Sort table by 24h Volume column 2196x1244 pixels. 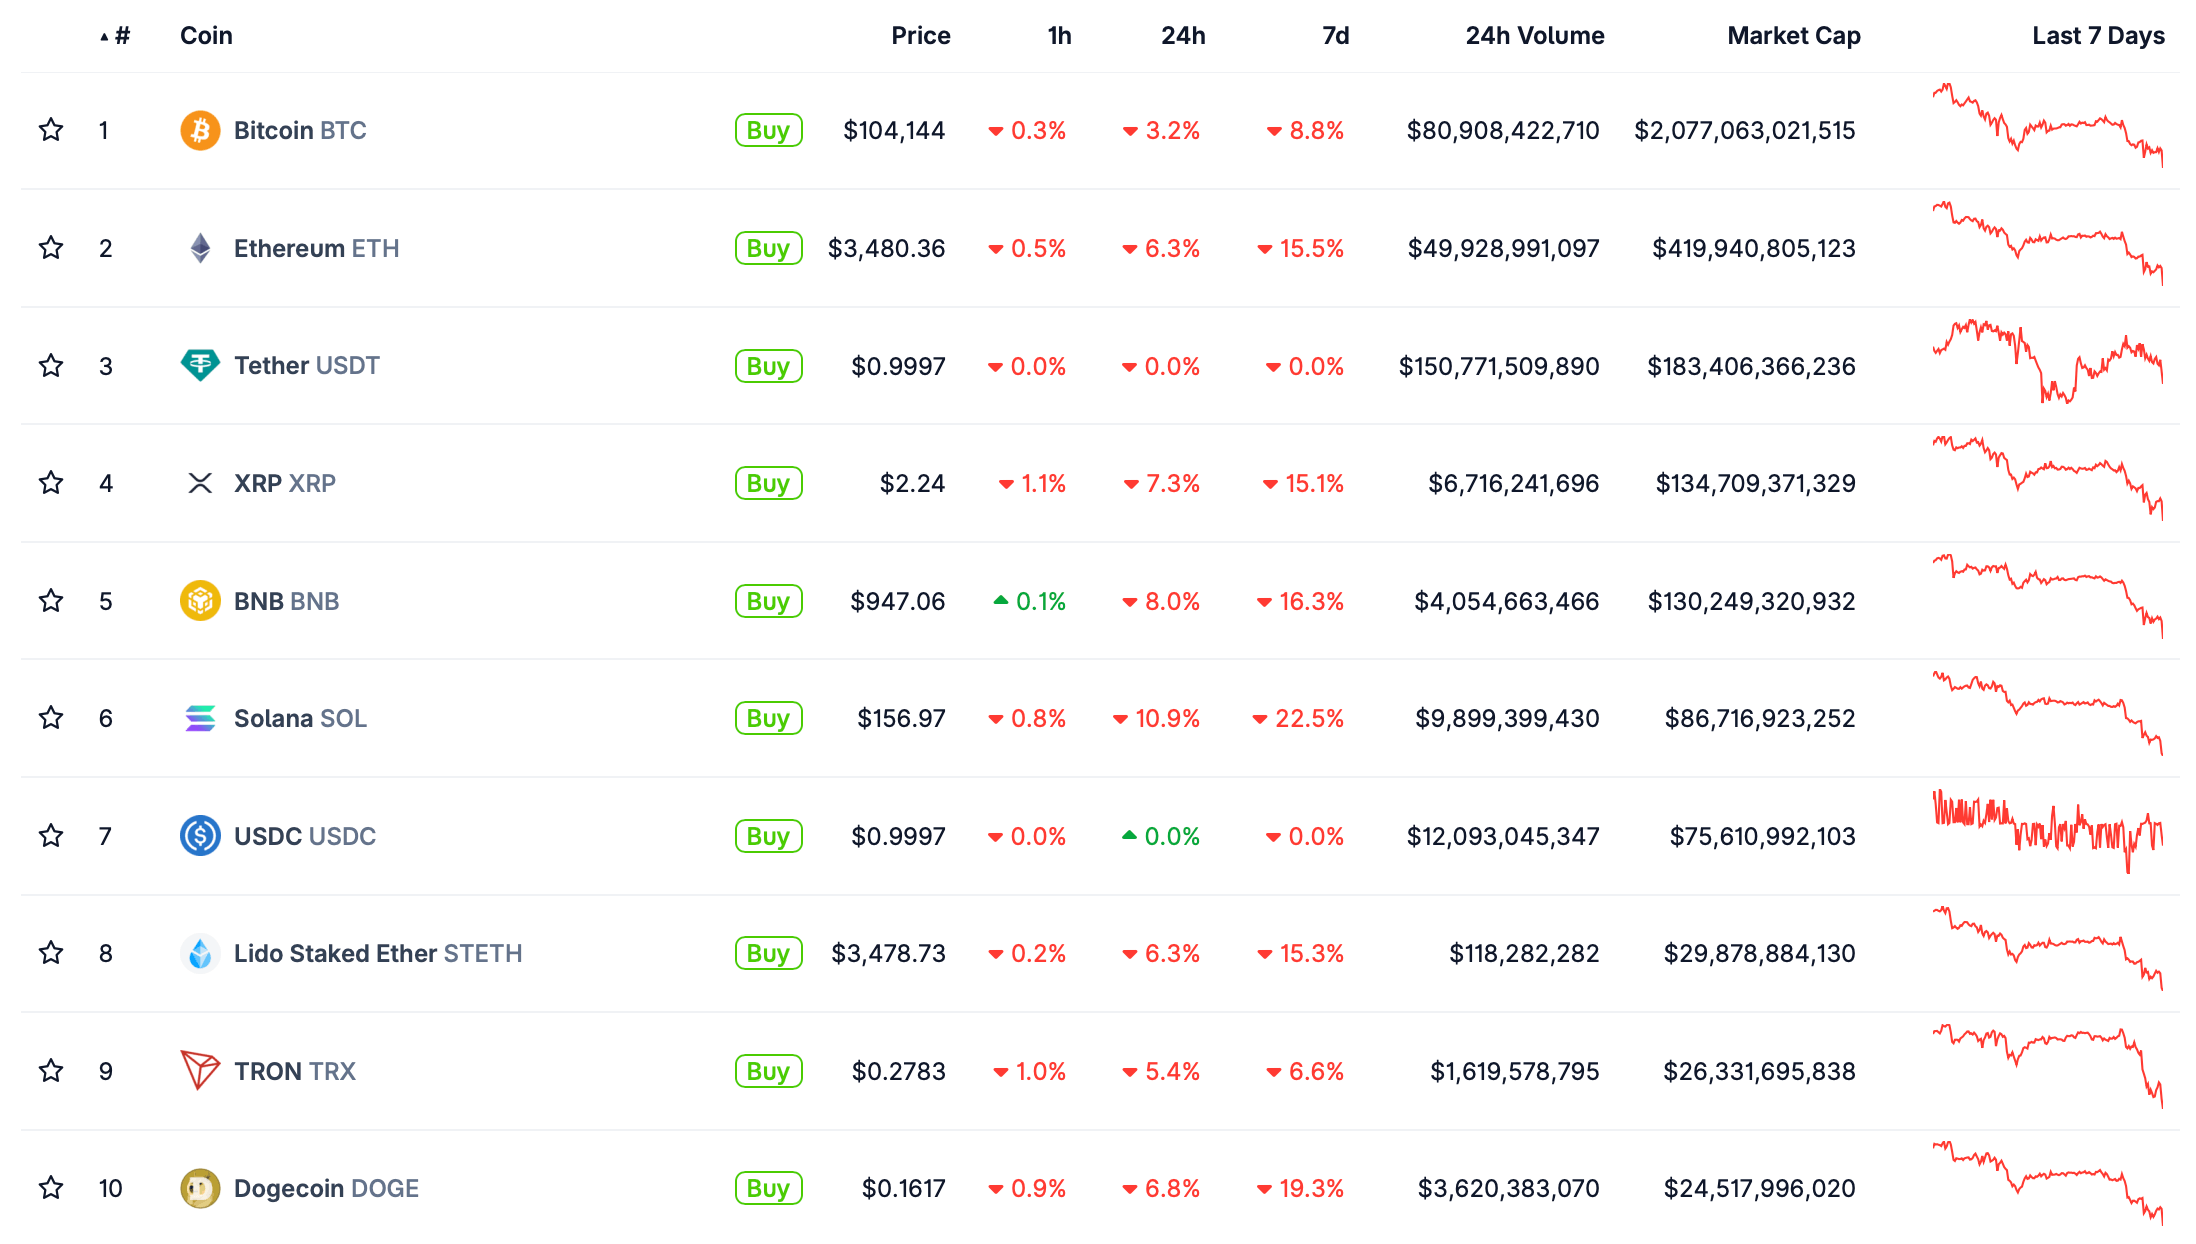[x=1534, y=36]
